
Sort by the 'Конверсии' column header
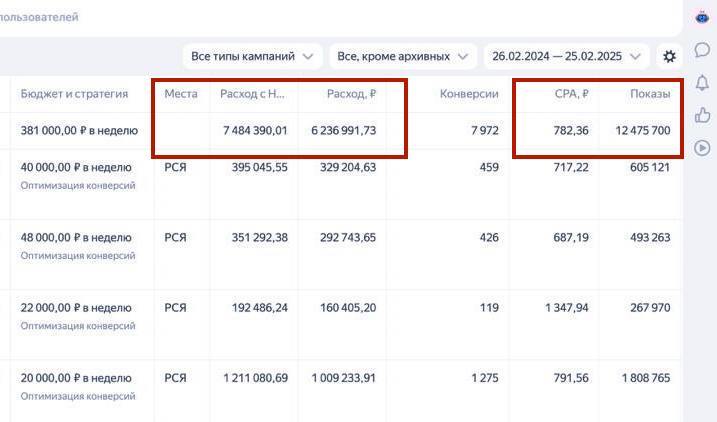point(469,94)
